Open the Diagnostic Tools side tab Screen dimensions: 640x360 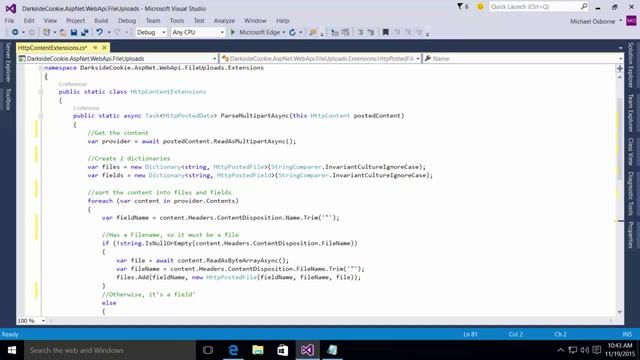631,193
